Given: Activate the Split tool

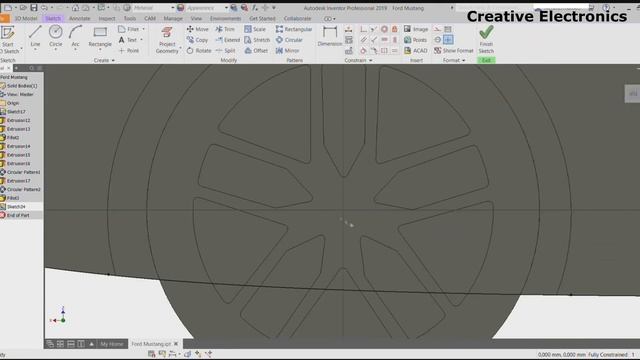Looking at the screenshot, I should [x=226, y=51].
